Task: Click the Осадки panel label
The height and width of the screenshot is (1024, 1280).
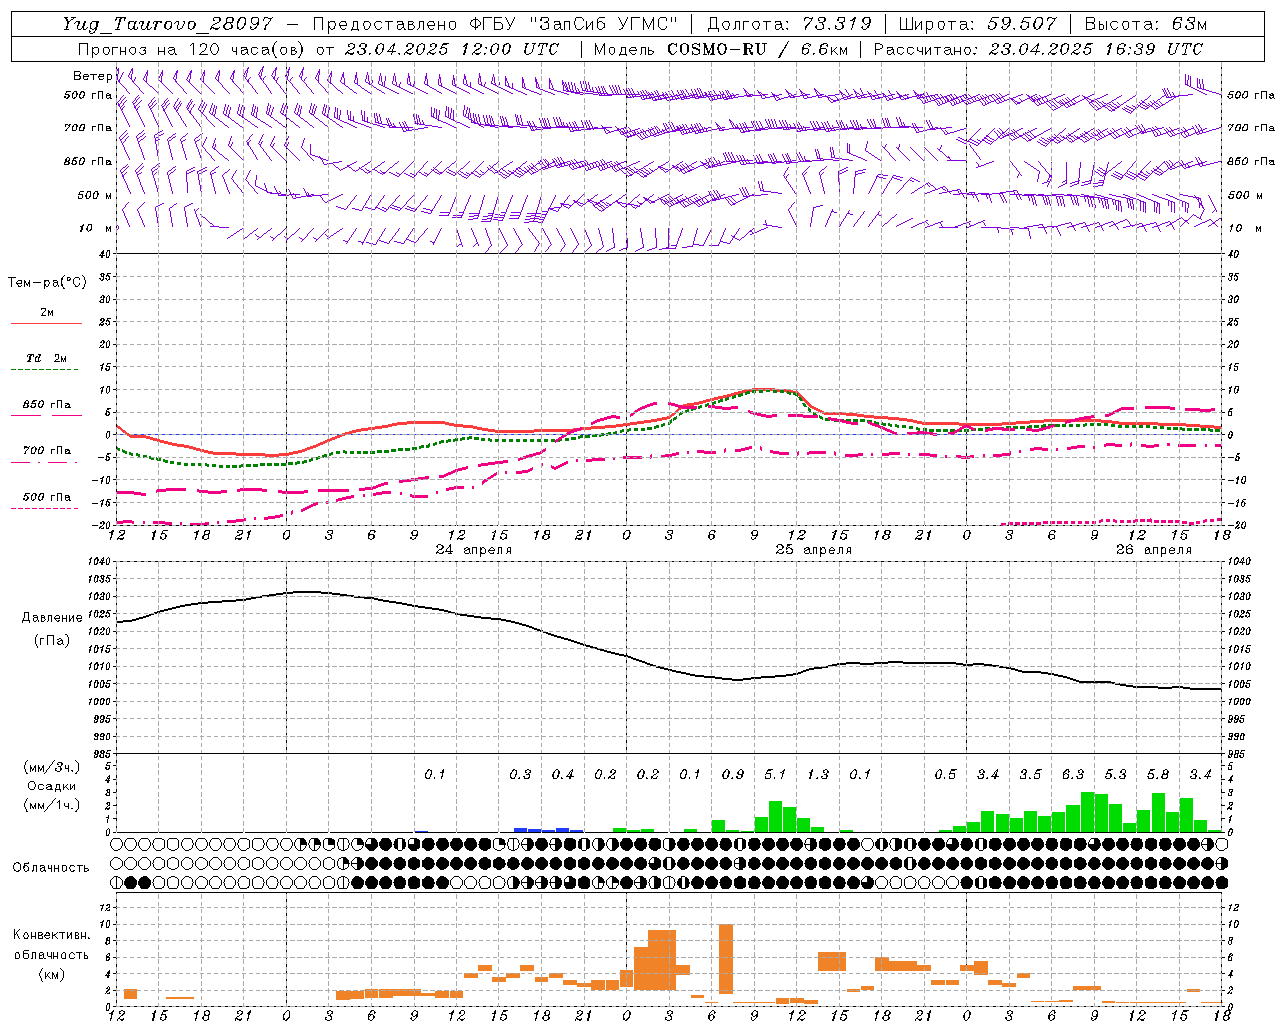Action: (52, 786)
